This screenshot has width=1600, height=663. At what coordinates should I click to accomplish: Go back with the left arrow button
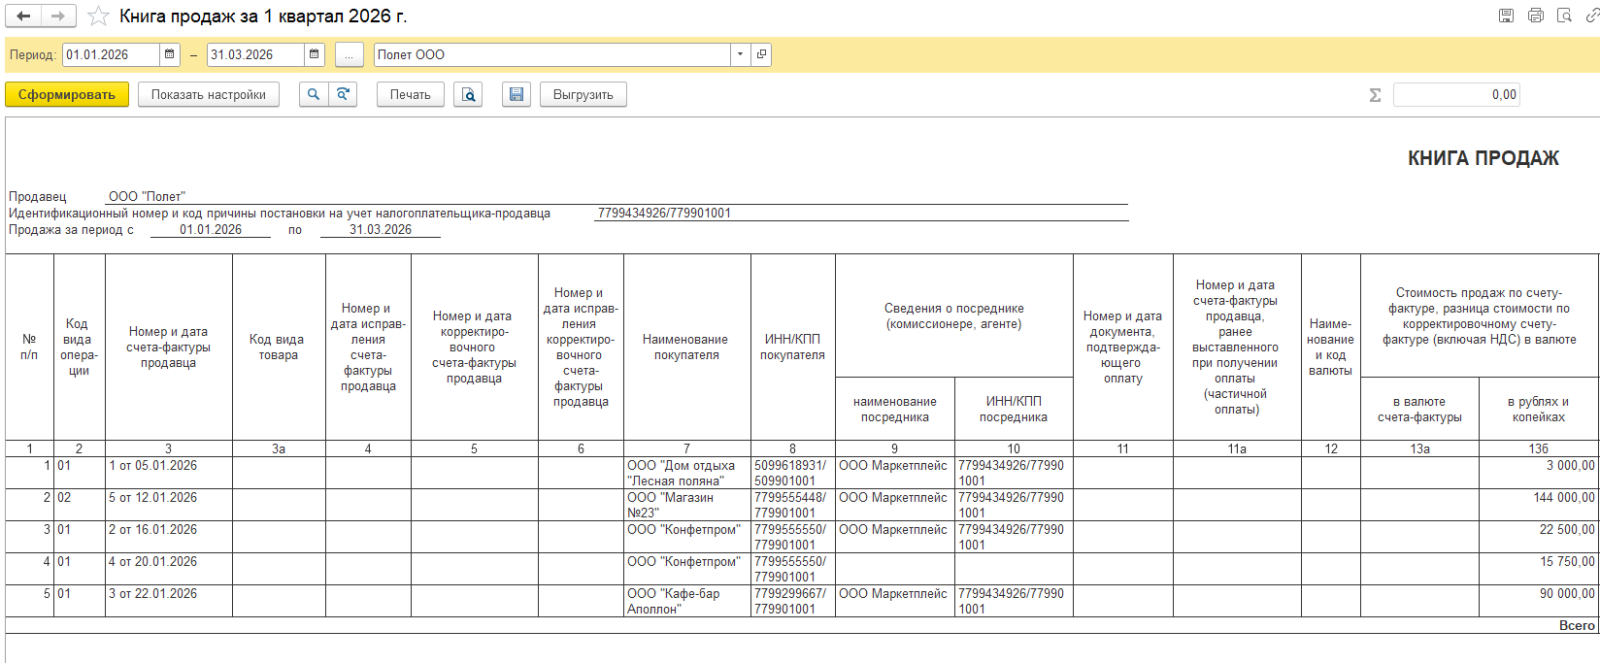(24, 16)
